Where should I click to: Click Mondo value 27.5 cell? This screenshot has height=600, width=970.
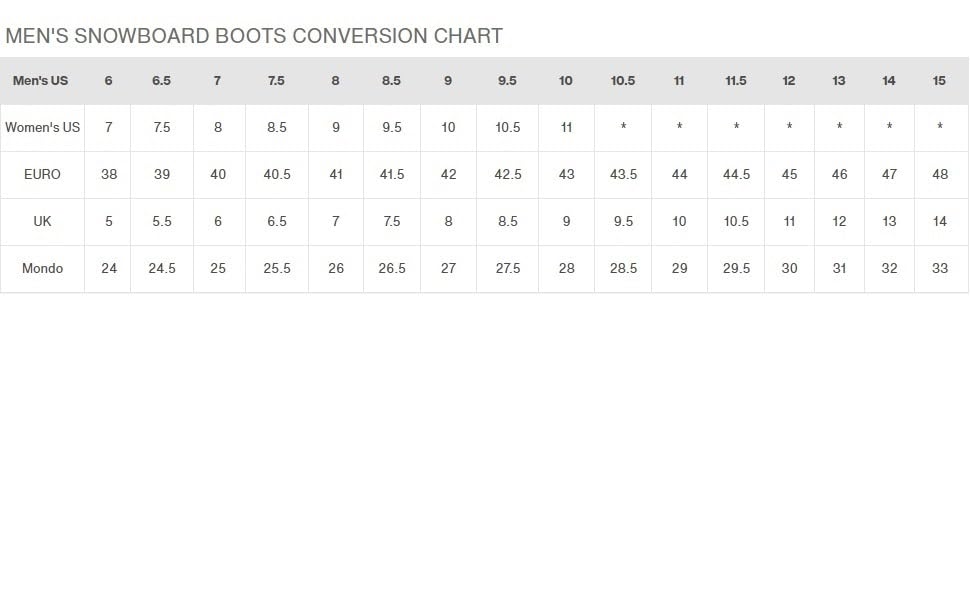click(x=508, y=268)
